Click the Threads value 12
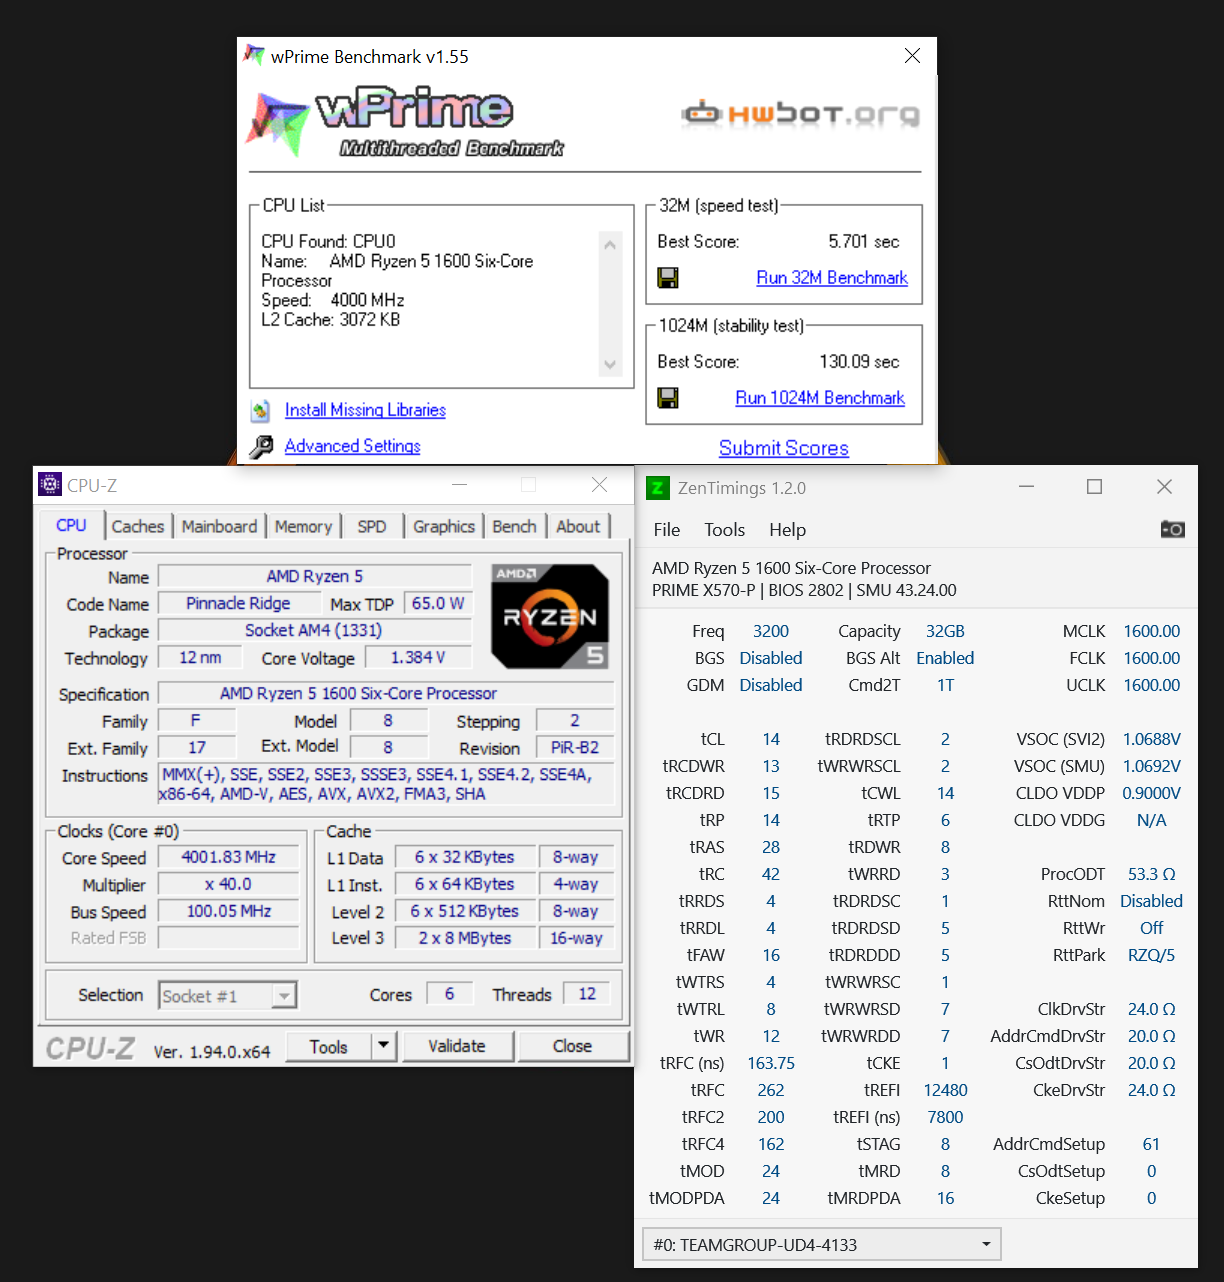 click(x=587, y=994)
